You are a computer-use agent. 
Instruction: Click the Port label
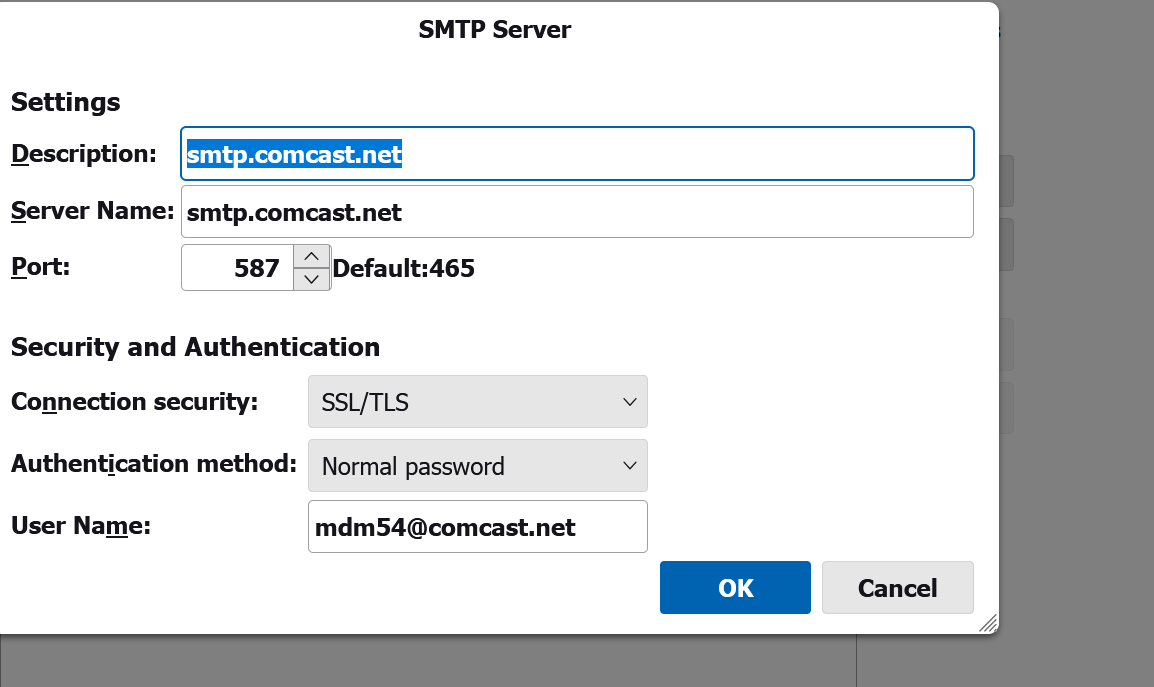coord(40,267)
